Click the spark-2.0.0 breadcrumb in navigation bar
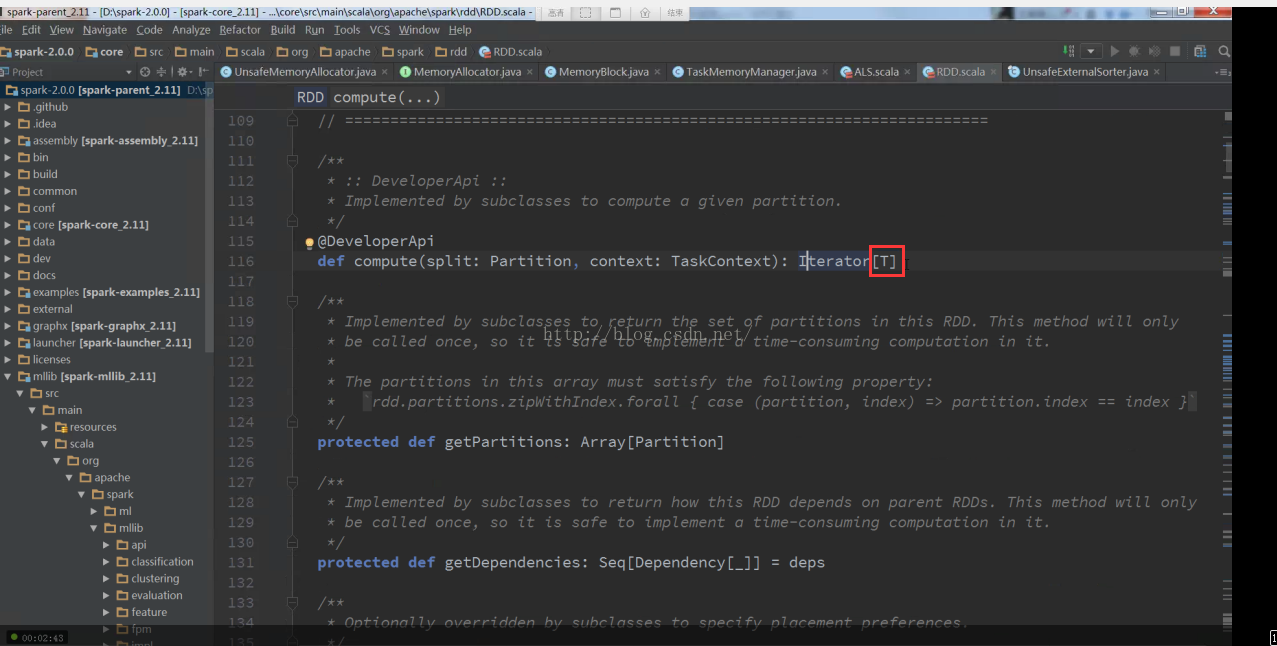1277x646 pixels. click(37, 52)
